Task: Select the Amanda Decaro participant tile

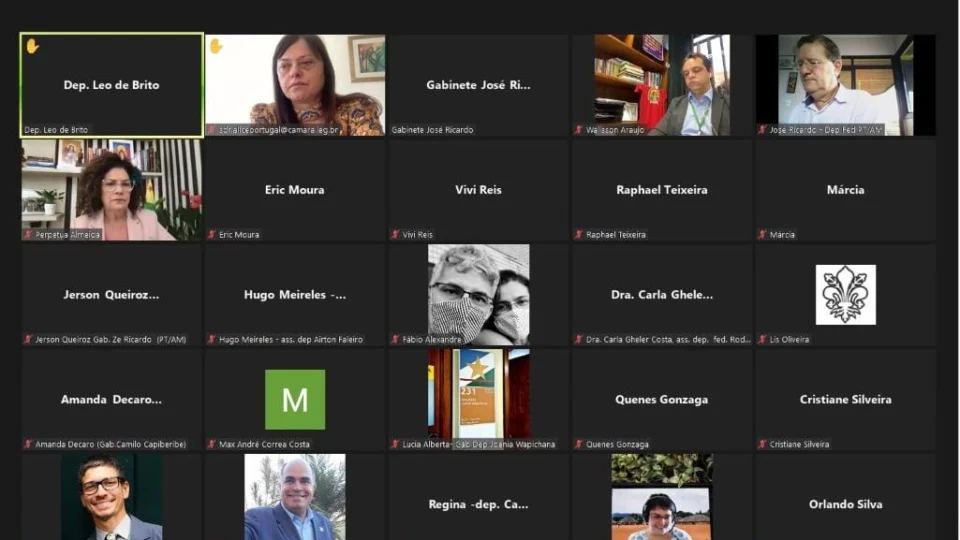Action: [x=112, y=399]
